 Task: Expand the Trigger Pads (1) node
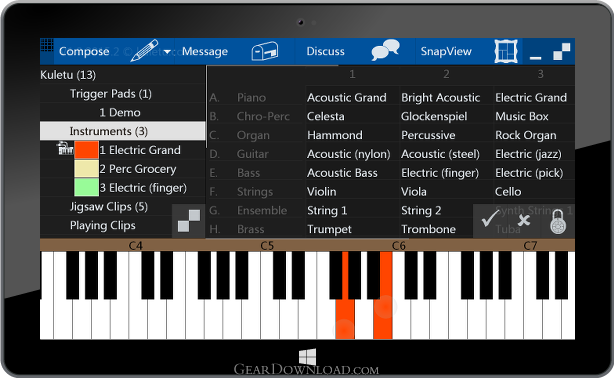tap(111, 94)
